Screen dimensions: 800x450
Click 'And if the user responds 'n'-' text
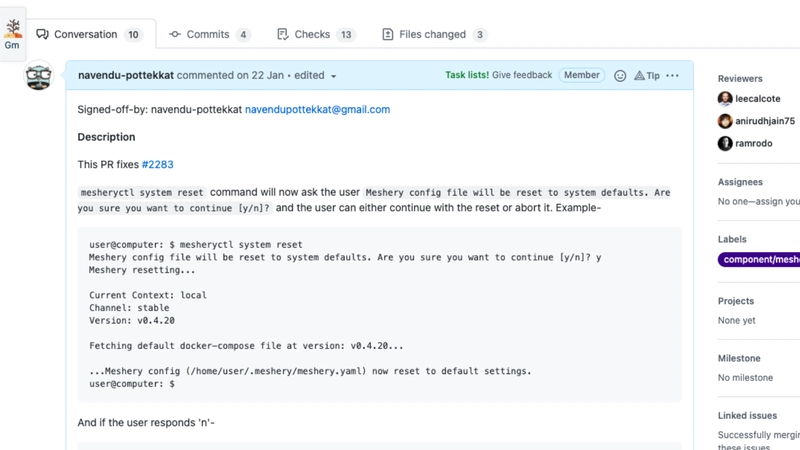point(146,422)
